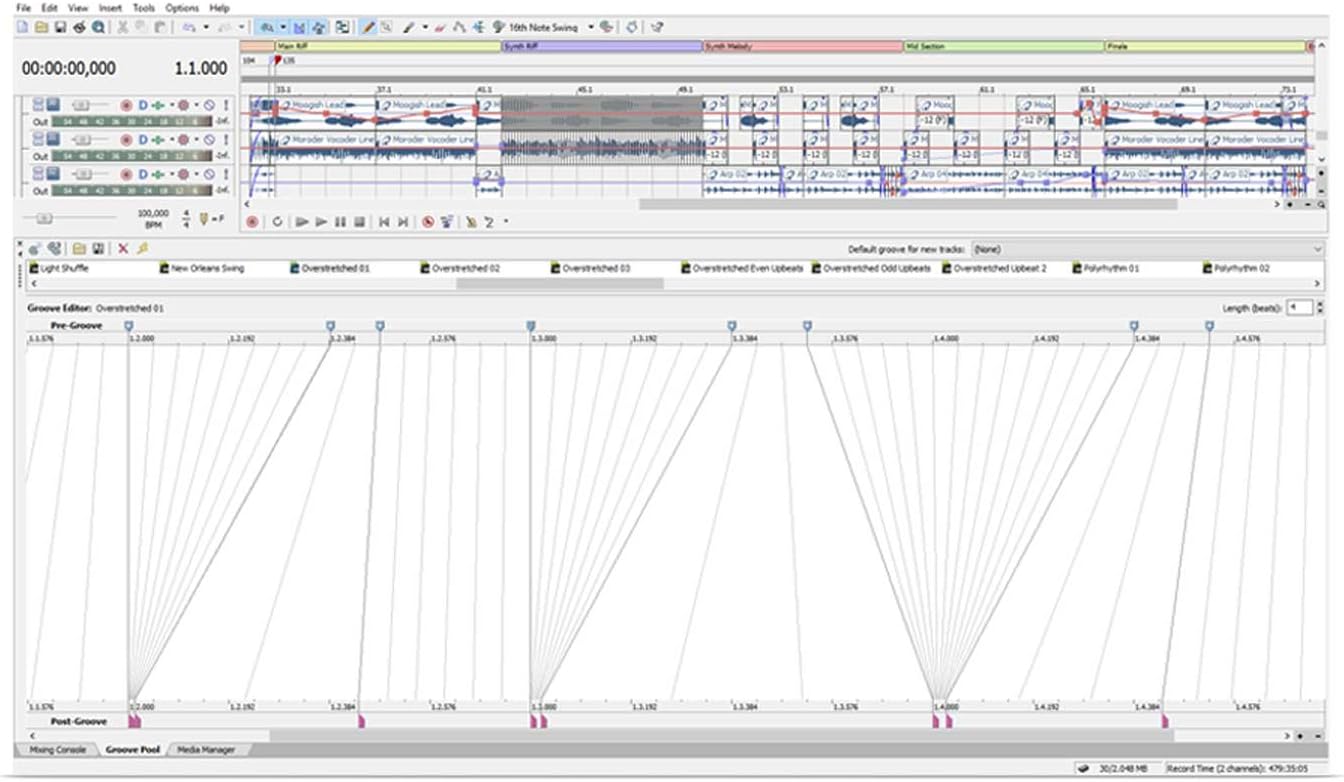Arm the Arp track for recording

click(x=126, y=174)
